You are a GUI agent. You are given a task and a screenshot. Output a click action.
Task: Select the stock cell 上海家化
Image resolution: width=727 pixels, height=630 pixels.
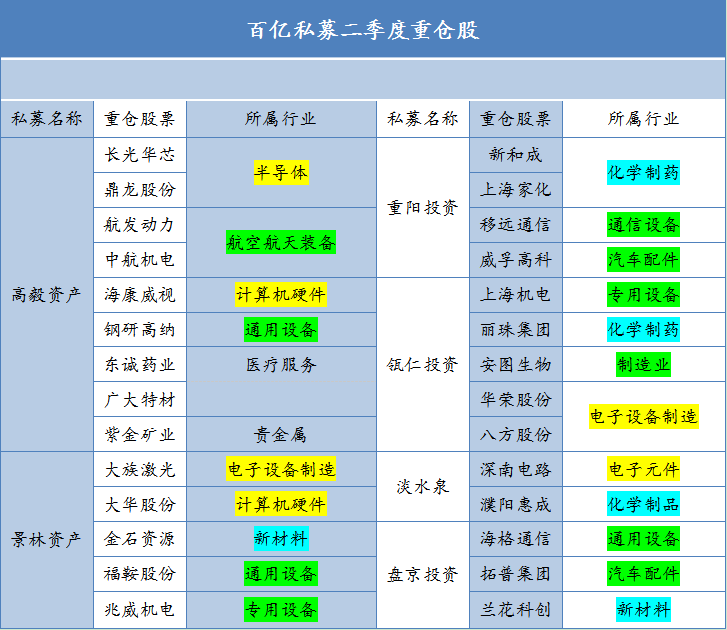[516, 190]
